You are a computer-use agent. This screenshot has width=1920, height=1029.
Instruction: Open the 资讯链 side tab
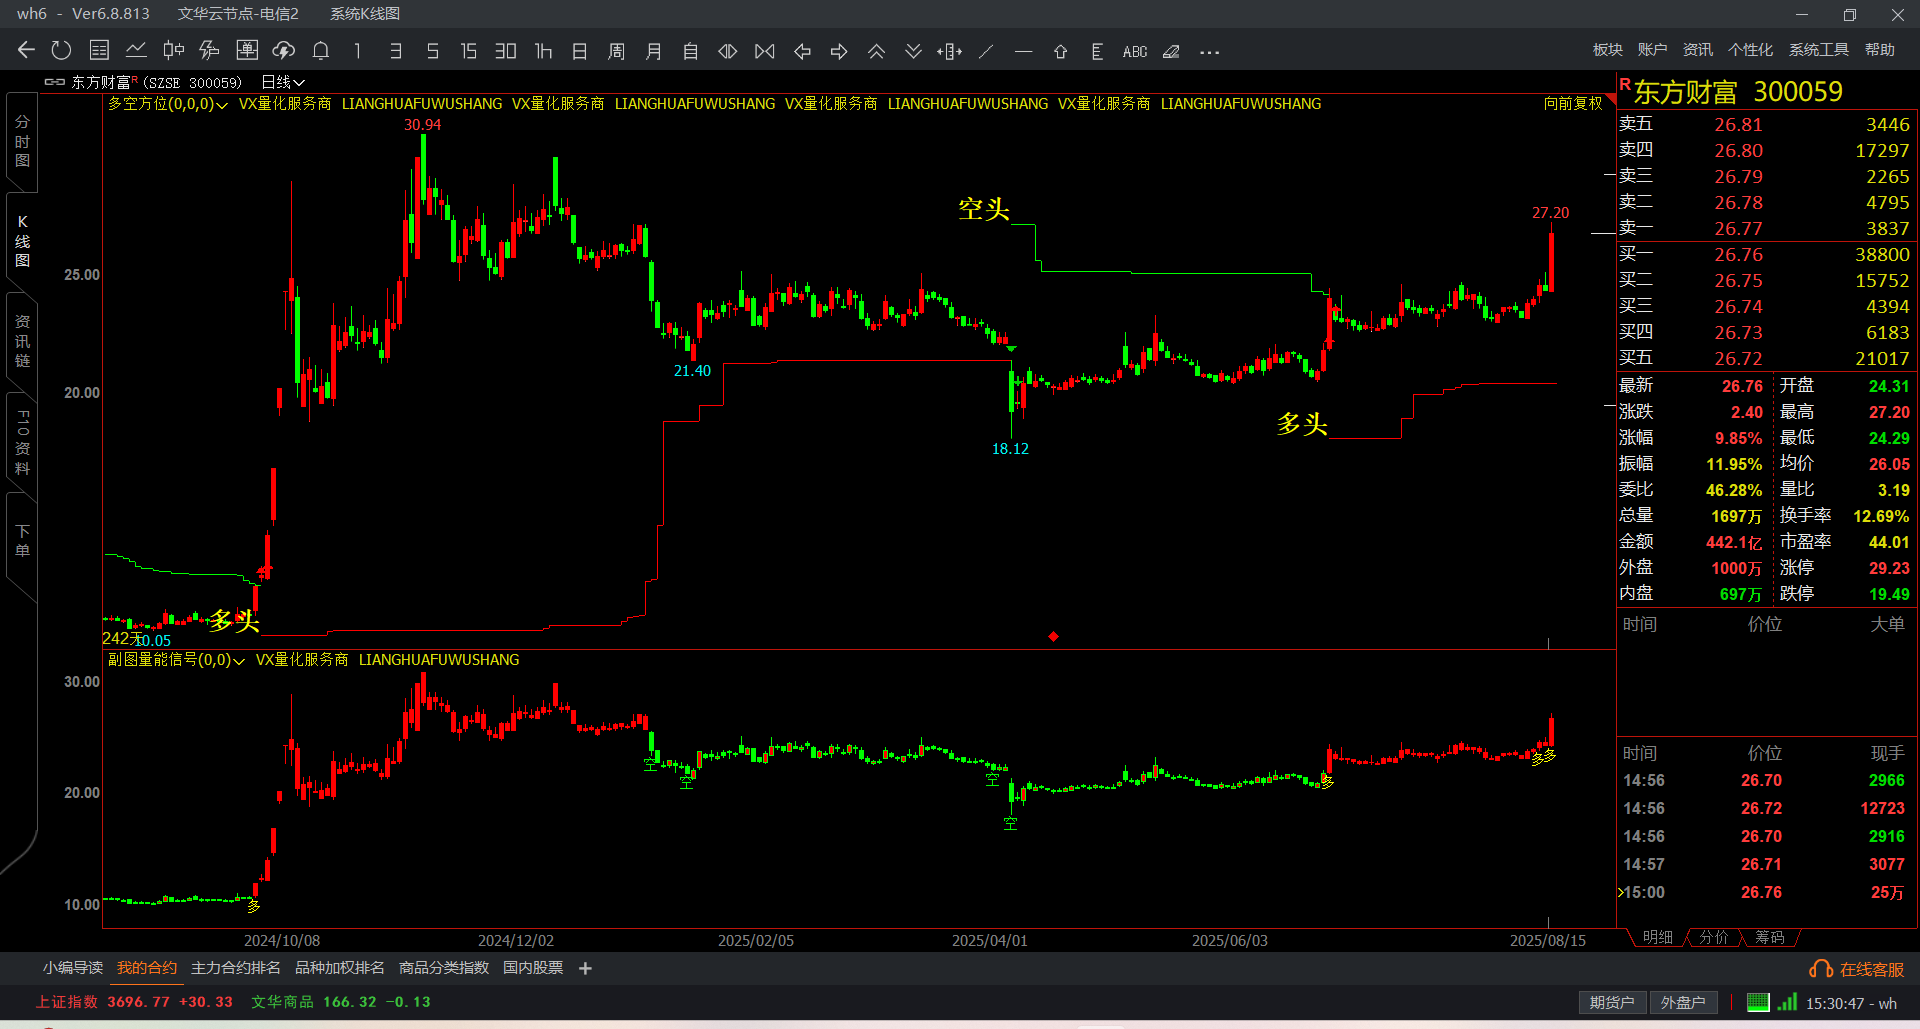[22, 341]
